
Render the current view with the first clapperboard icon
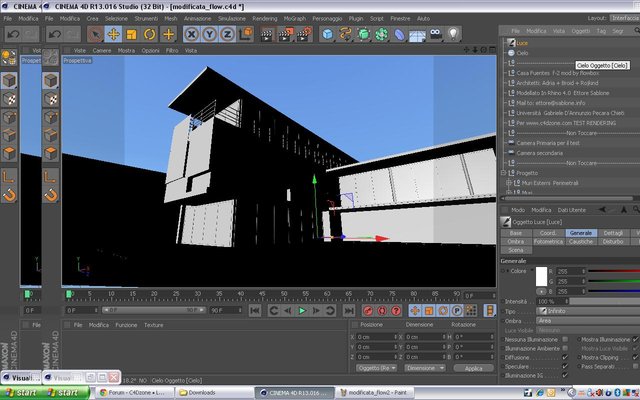(267, 34)
